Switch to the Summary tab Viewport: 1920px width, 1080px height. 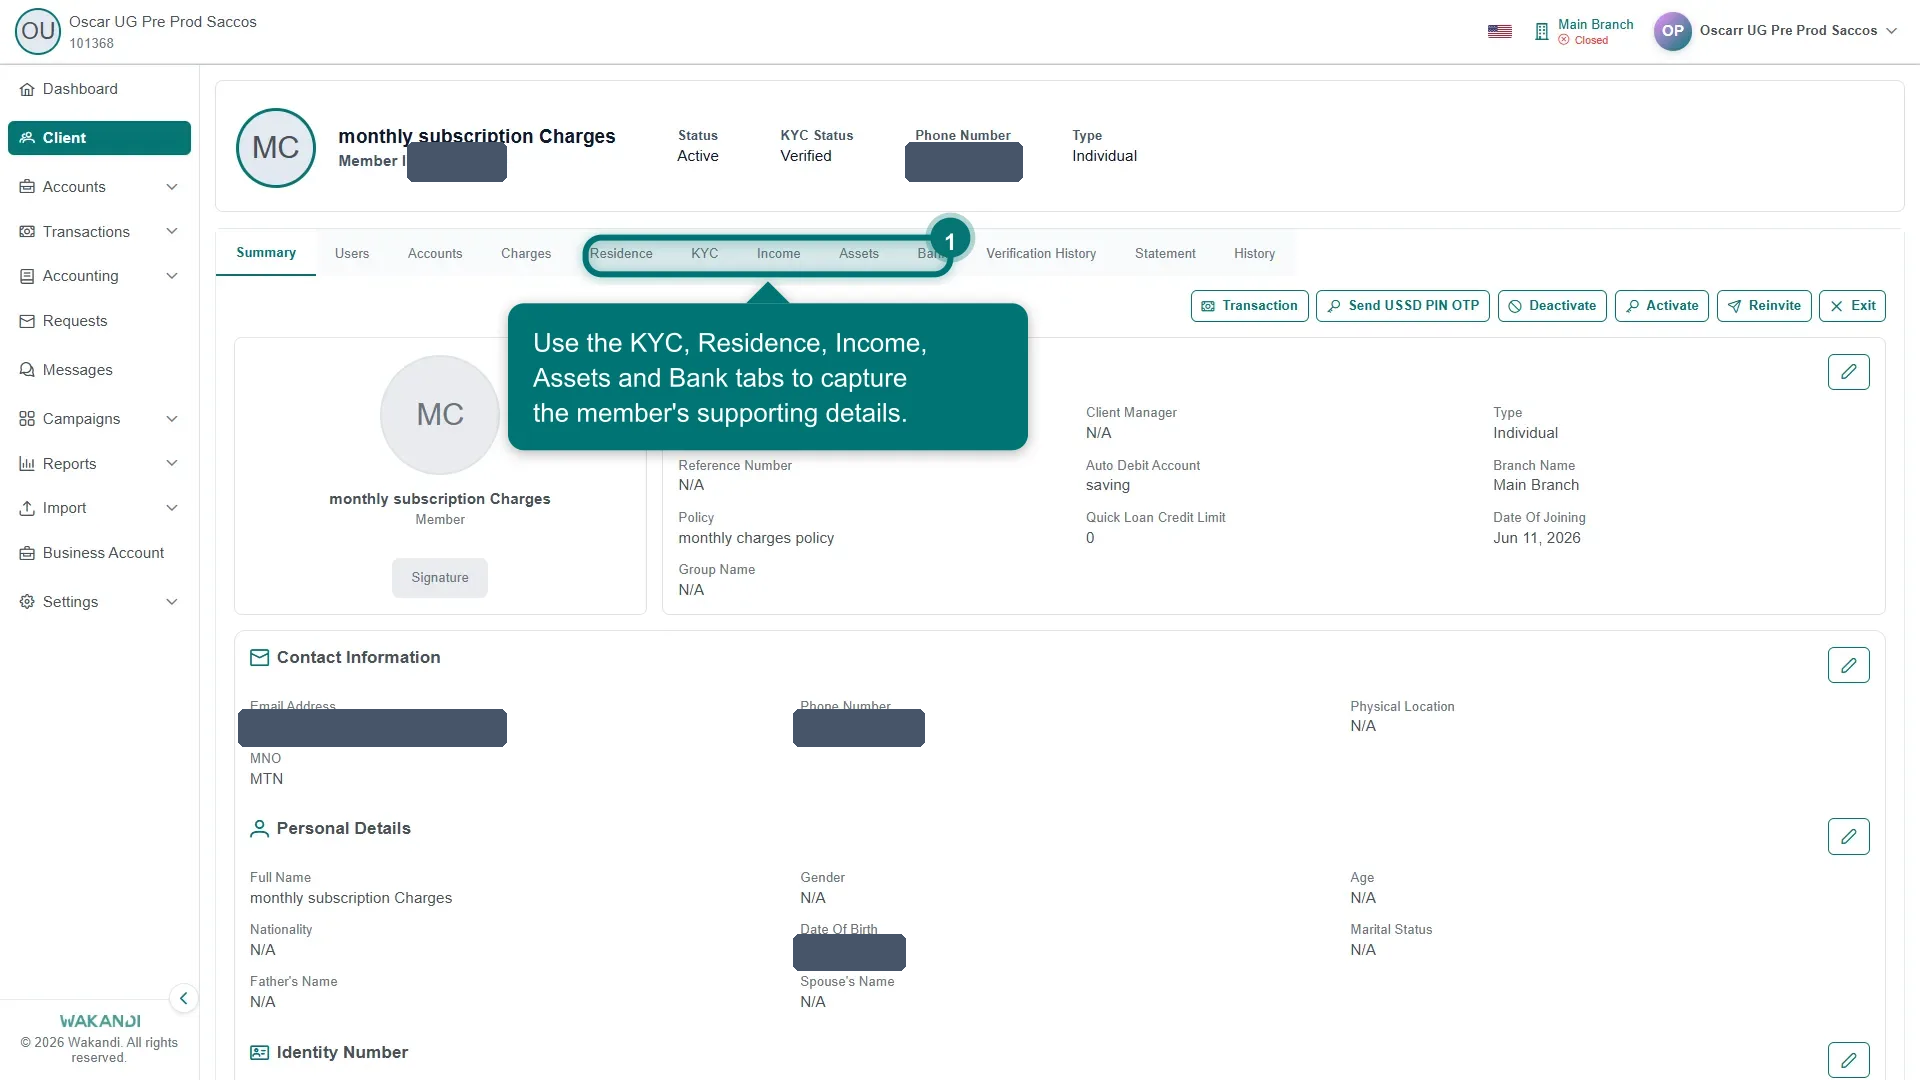266,253
